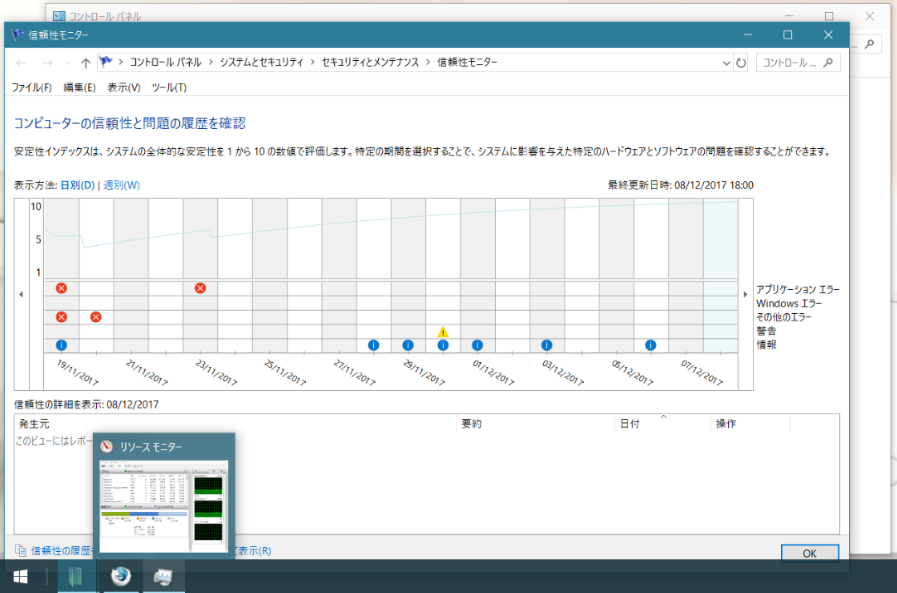
Task: Click the information icon on 28/11/2017
Action: [x=374, y=345]
